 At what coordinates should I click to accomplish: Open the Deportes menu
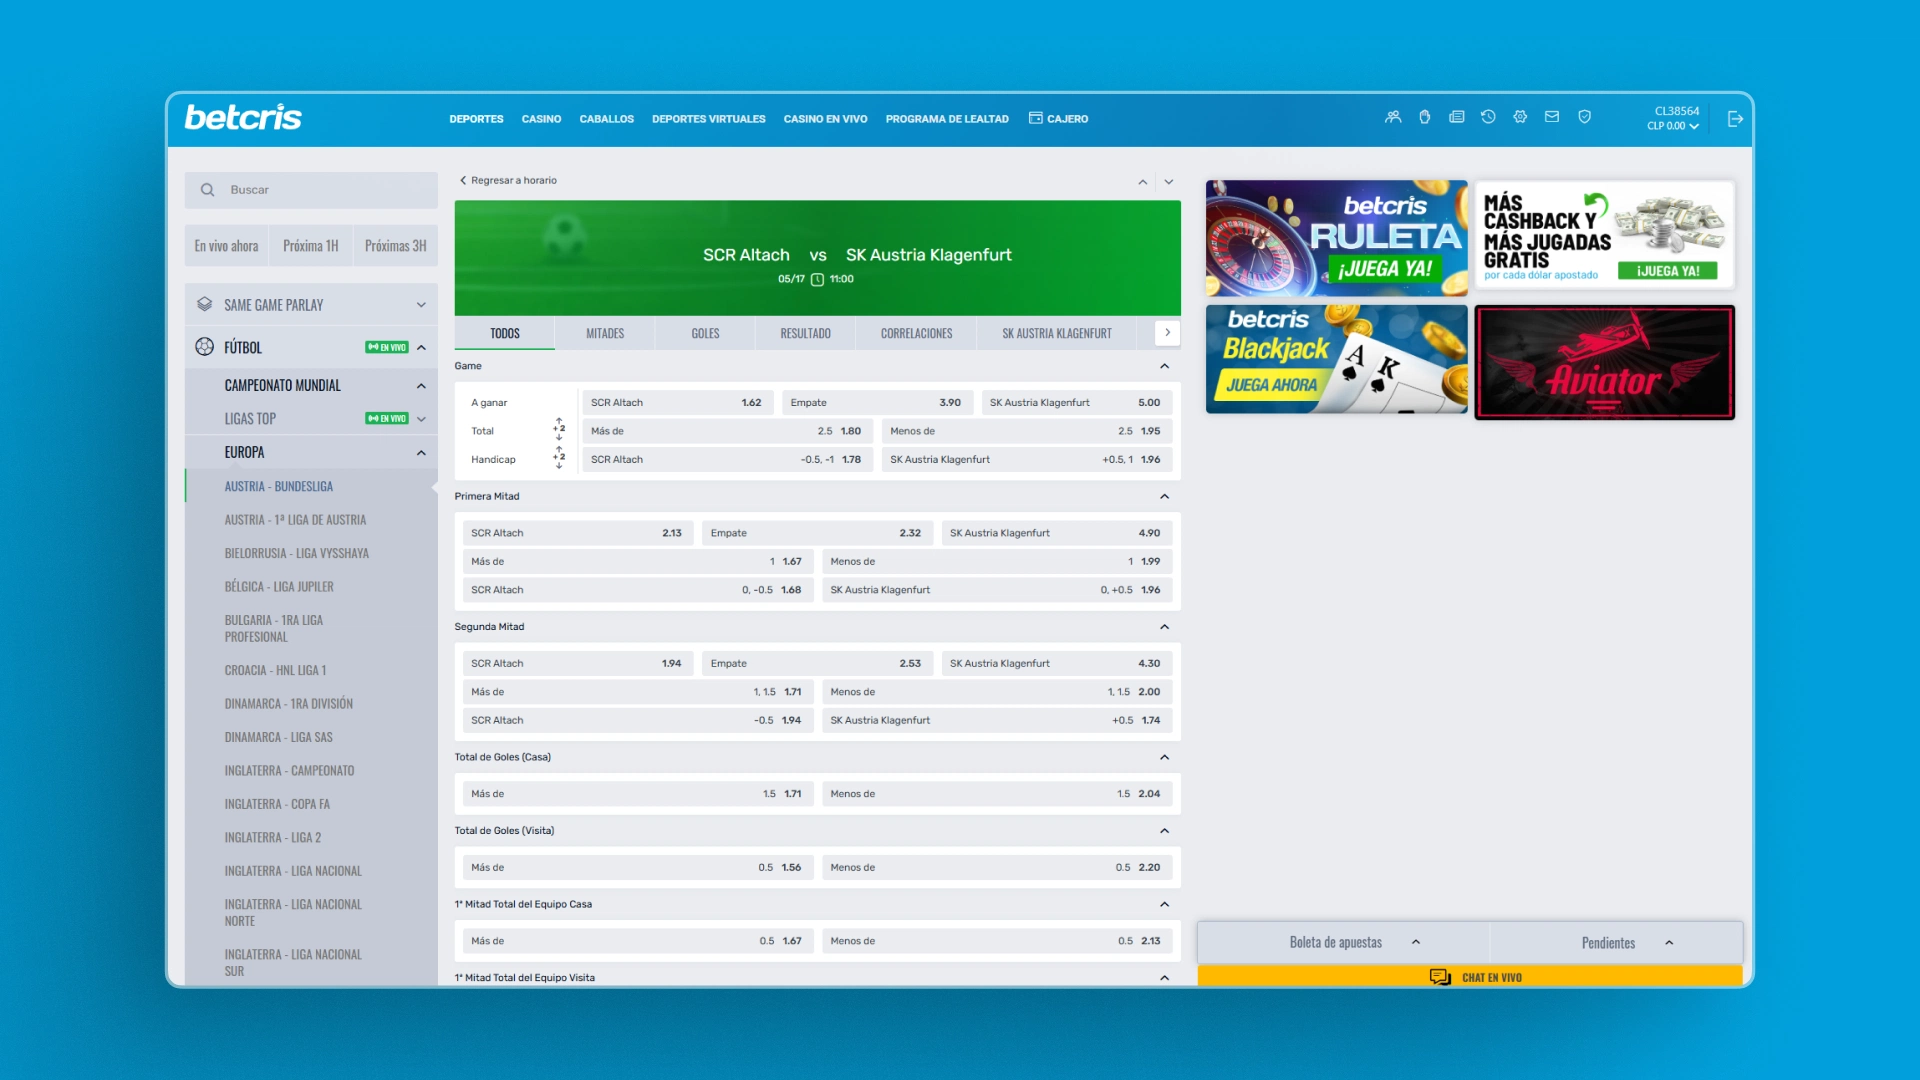tap(476, 119)
